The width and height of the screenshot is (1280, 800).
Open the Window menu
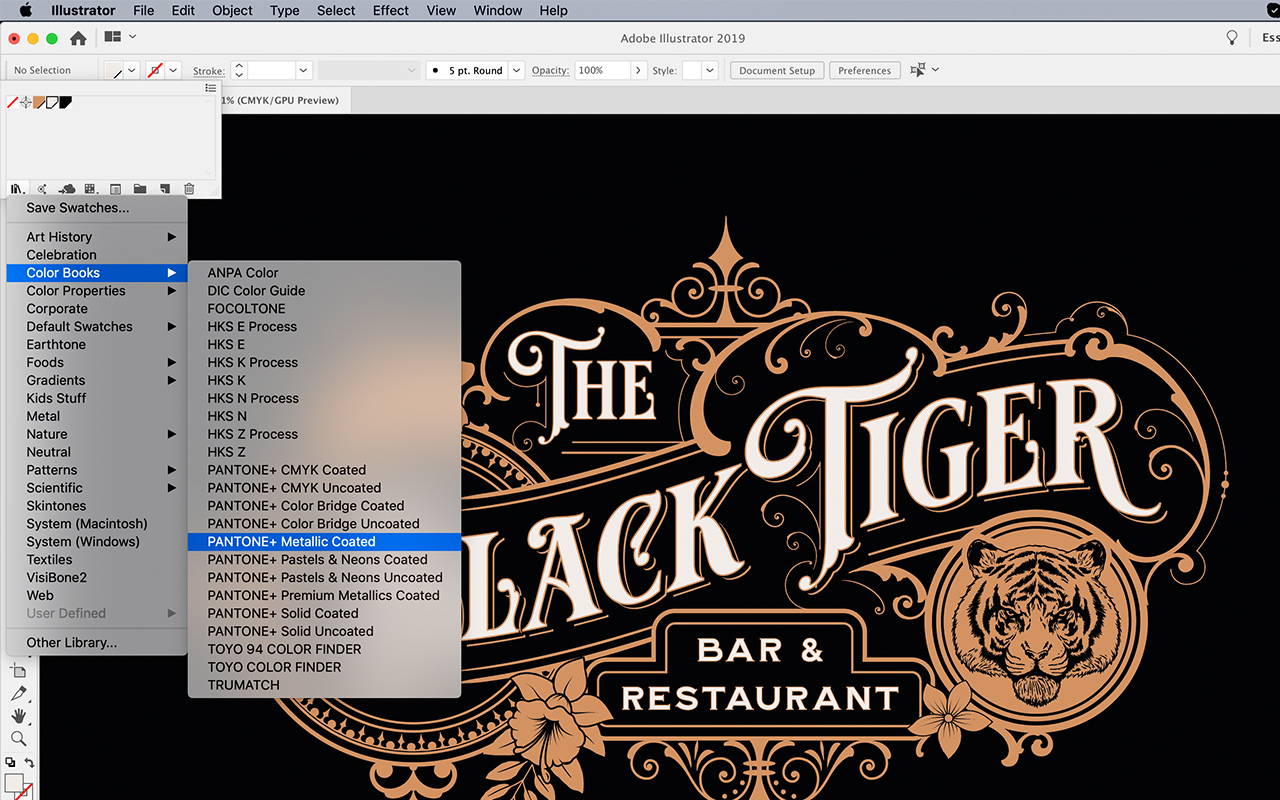[x=498, y=11]
